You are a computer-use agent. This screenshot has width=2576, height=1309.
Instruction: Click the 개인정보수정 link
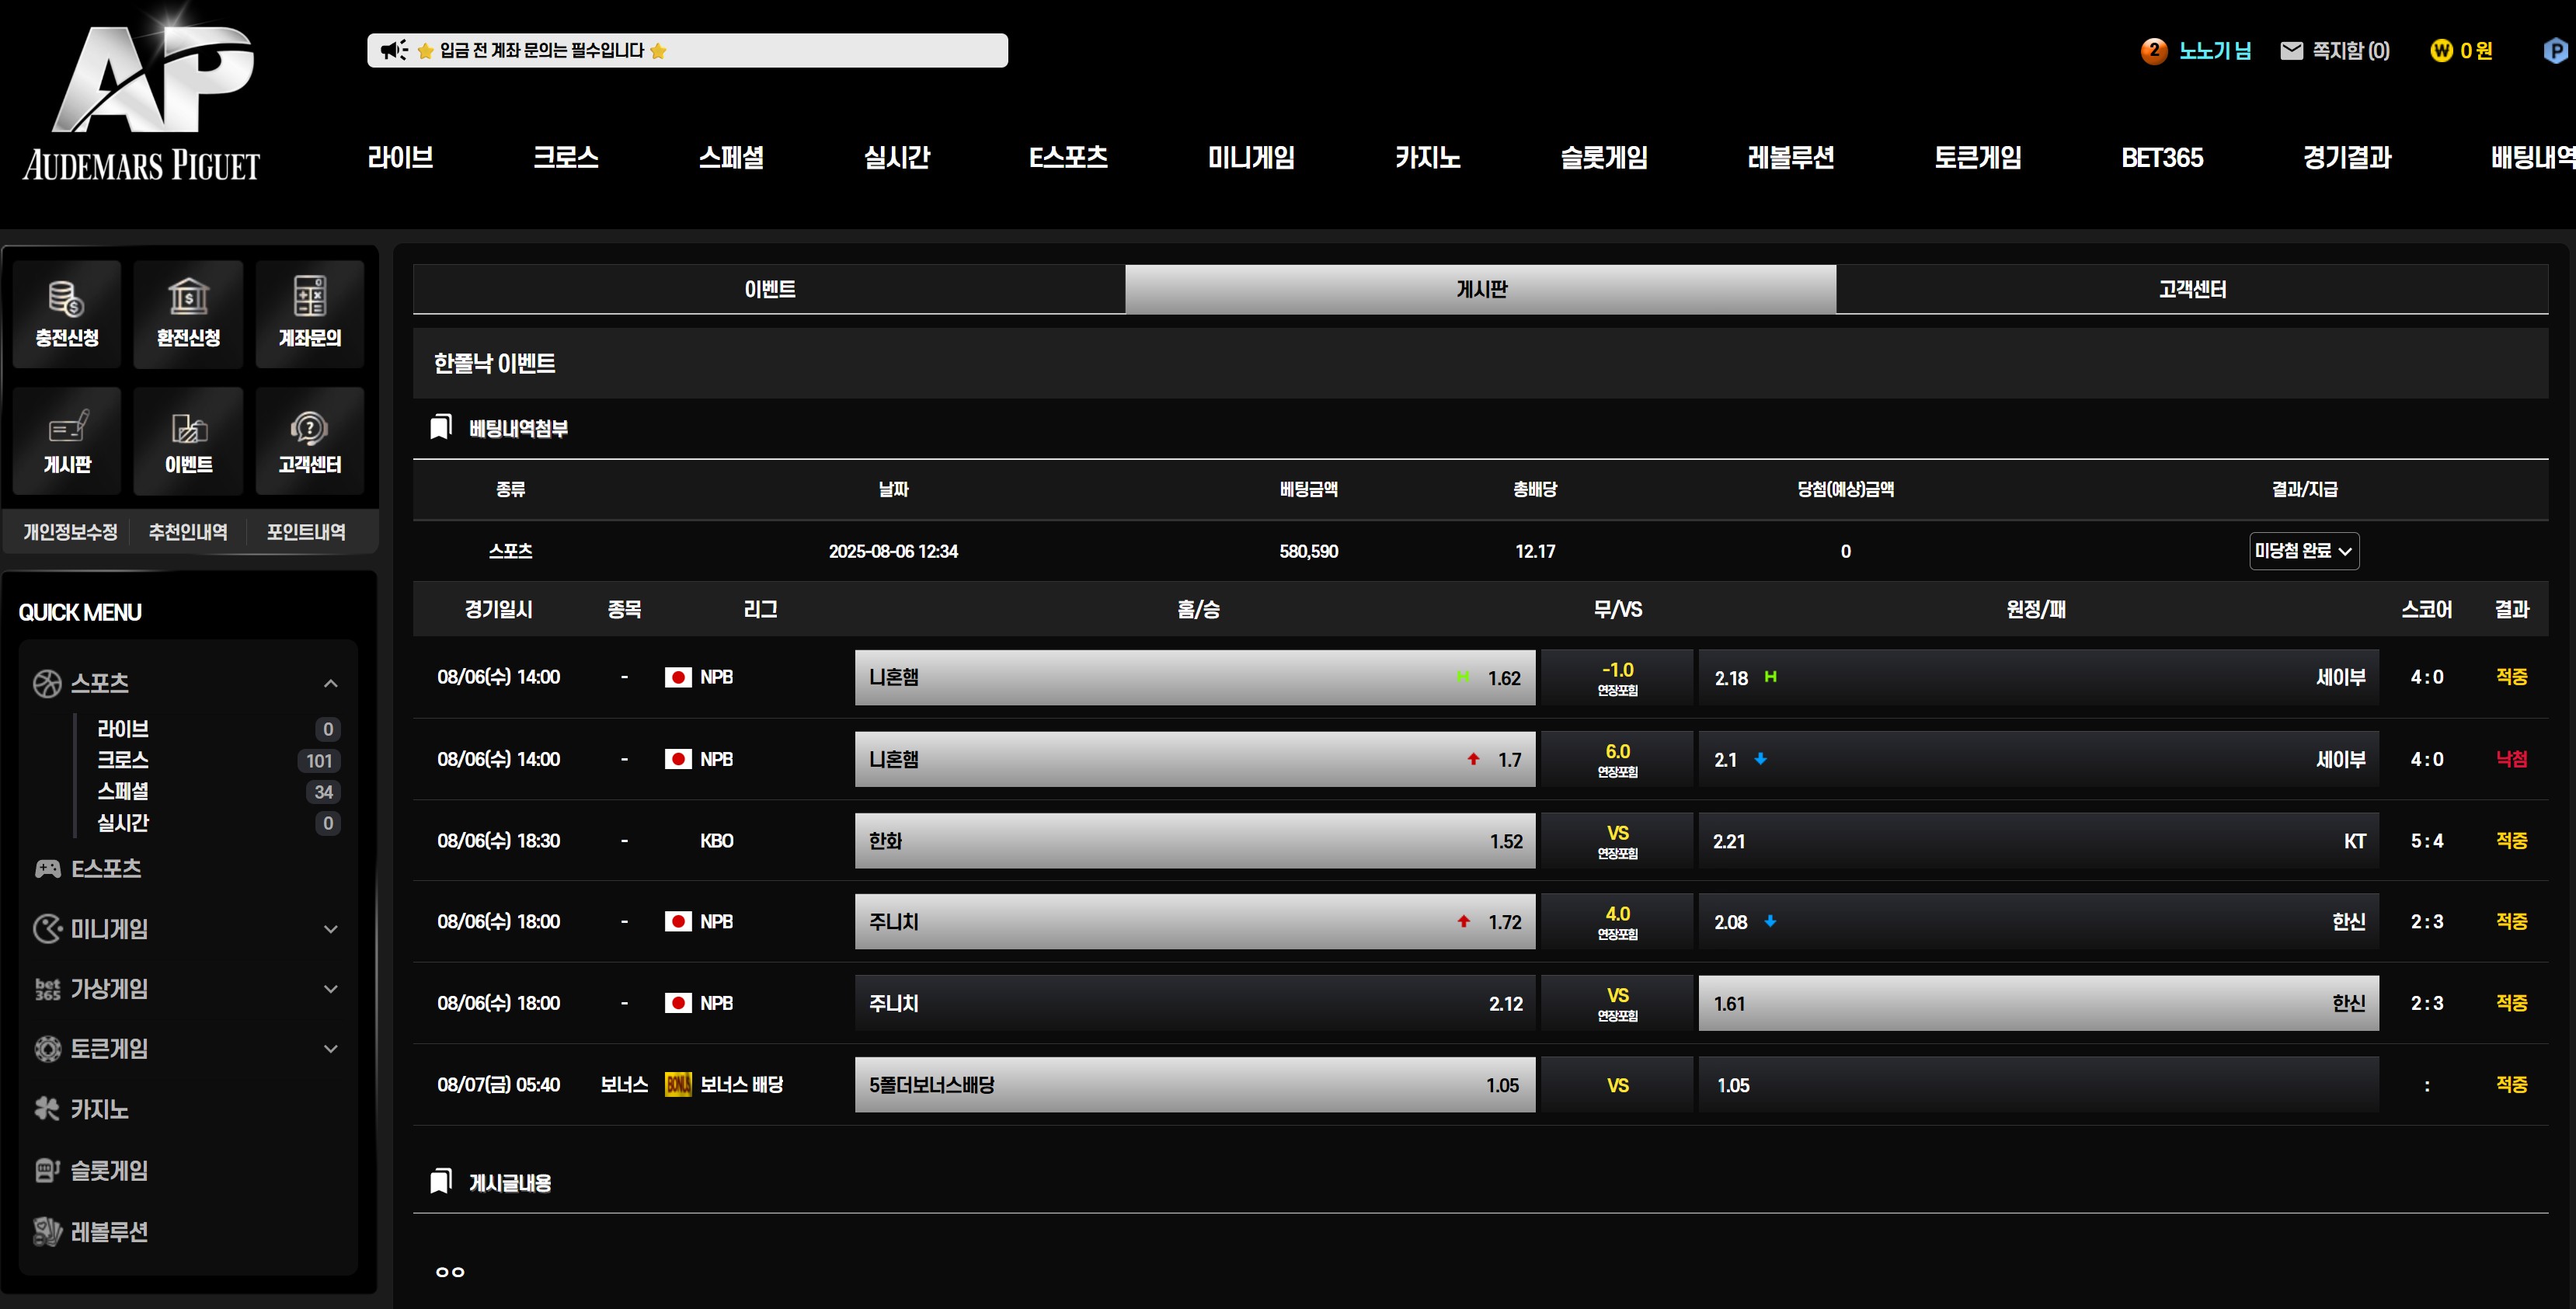click(70, 532)
